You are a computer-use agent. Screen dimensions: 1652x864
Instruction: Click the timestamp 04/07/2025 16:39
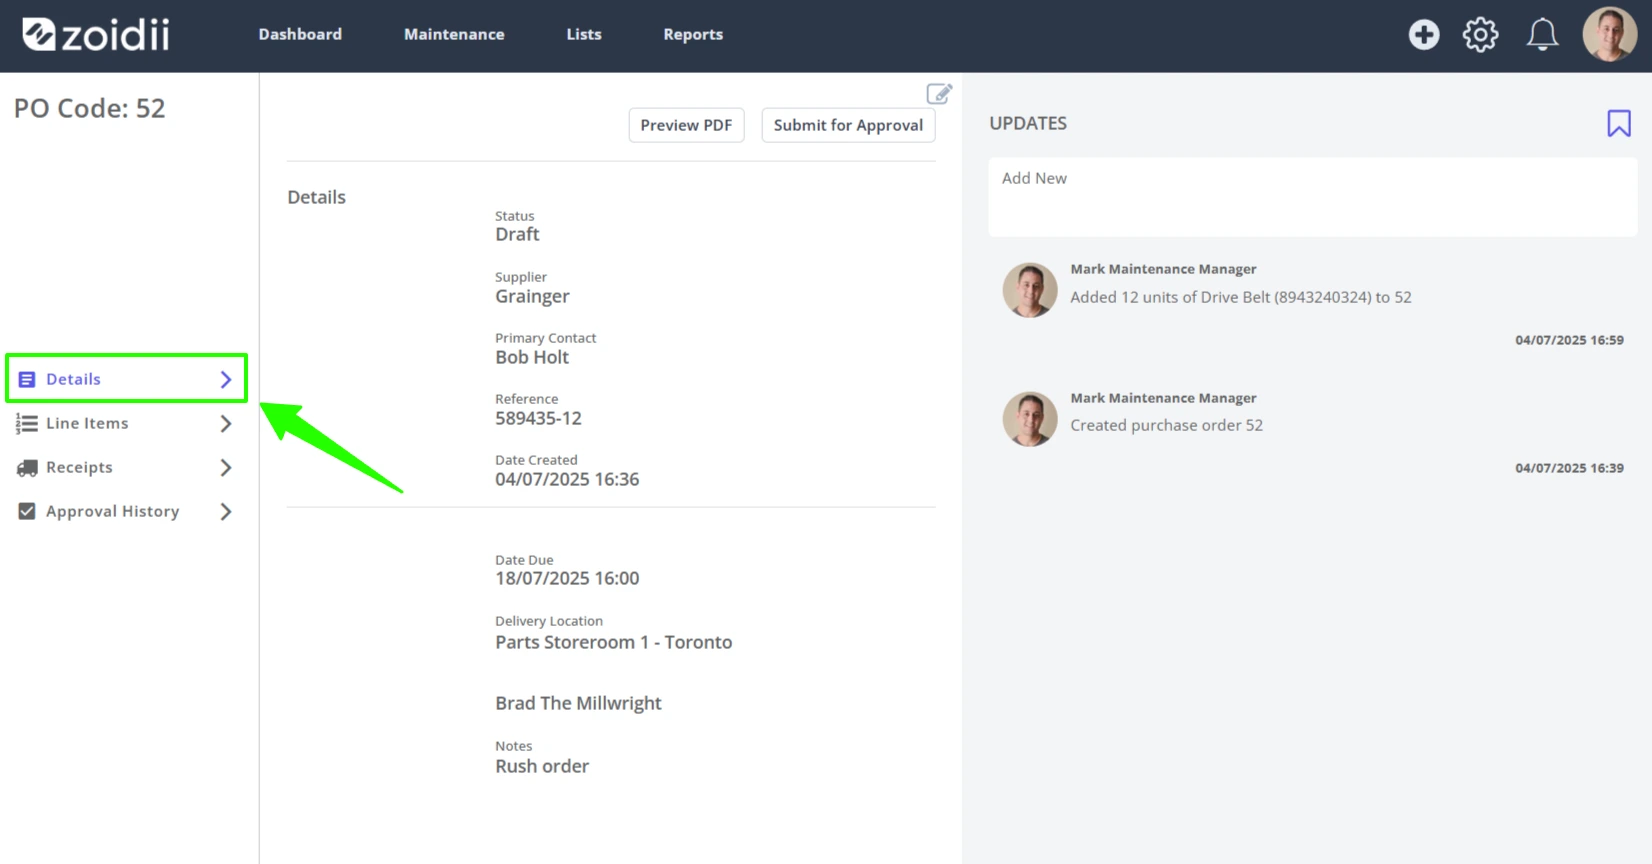point(1569,468)
